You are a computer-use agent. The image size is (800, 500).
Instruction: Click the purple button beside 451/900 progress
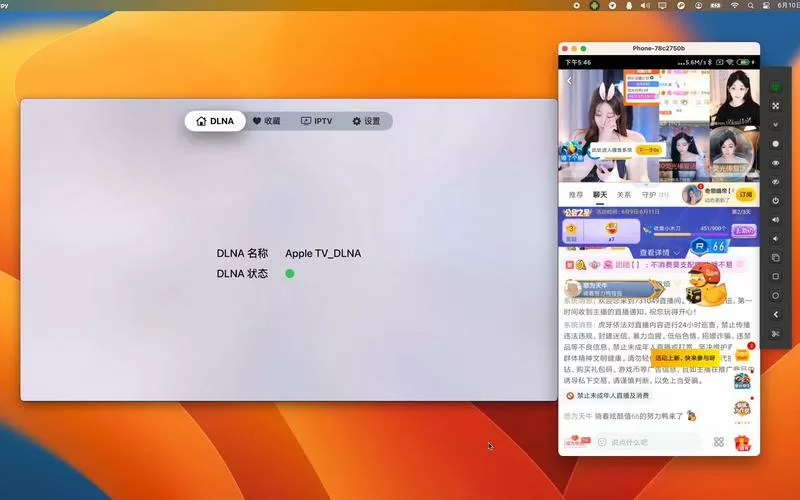coord(743,231)
